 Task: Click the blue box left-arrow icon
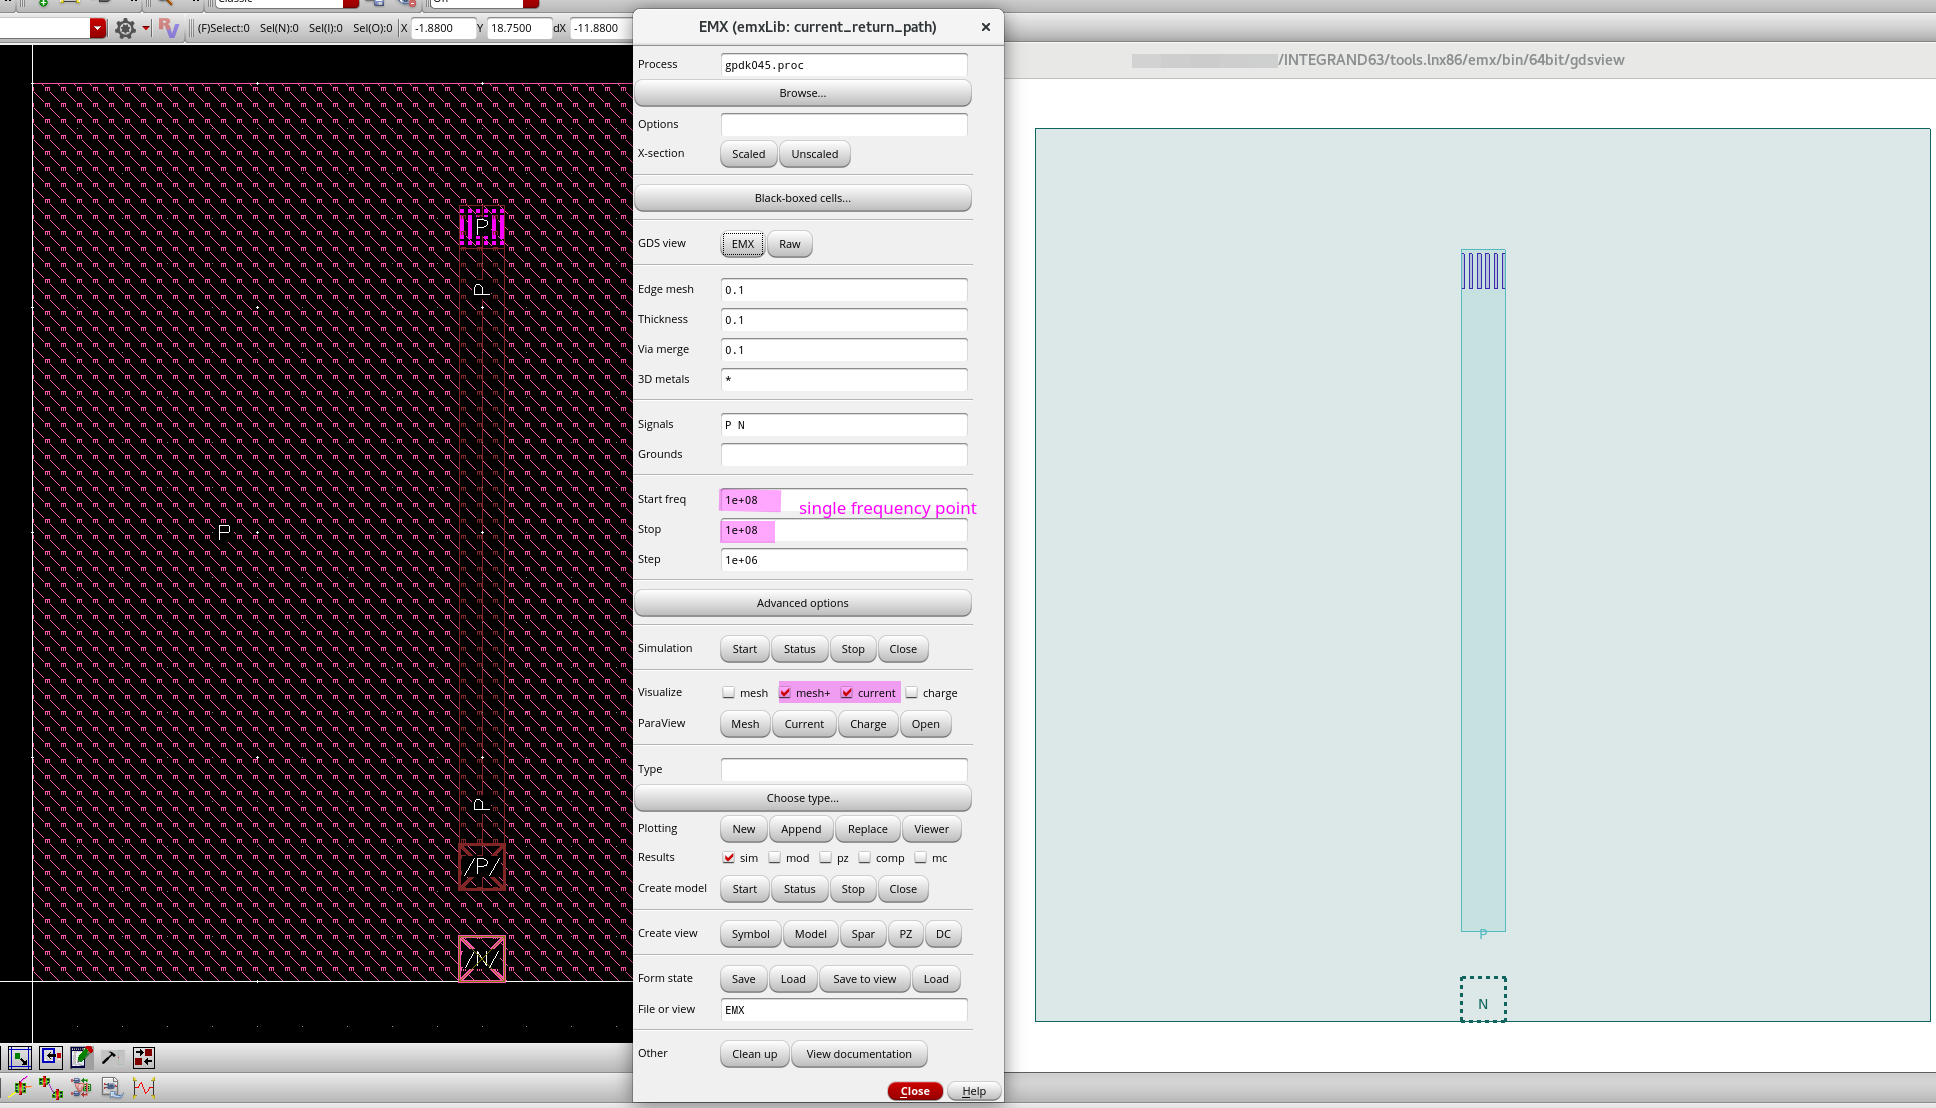50,1057
